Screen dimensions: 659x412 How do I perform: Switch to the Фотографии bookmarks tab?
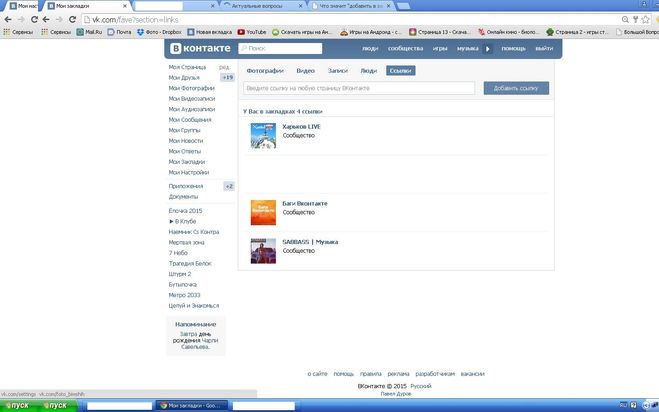[265, 71]
